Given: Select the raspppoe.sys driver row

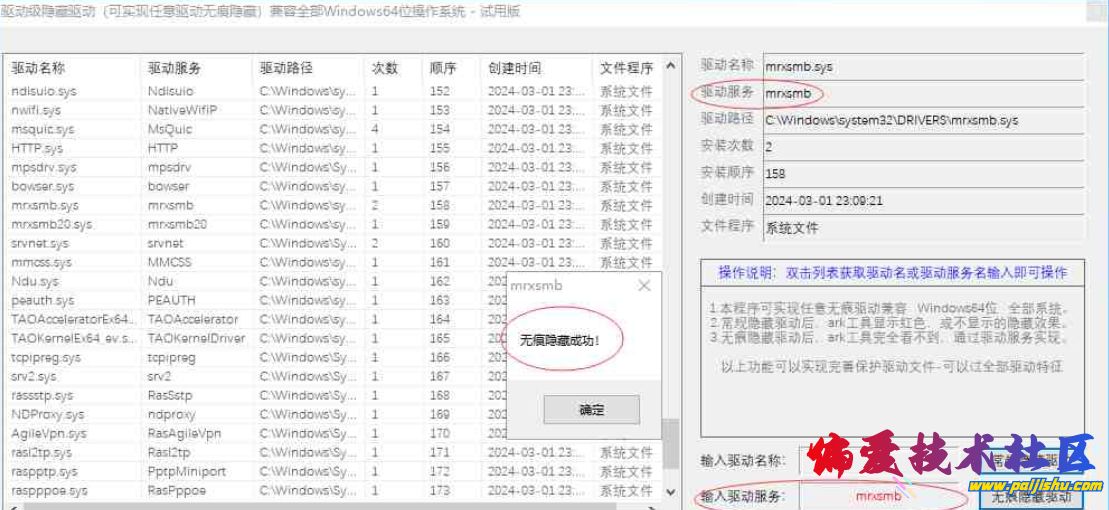Looking at the screenshot, I should pos(50,490).
